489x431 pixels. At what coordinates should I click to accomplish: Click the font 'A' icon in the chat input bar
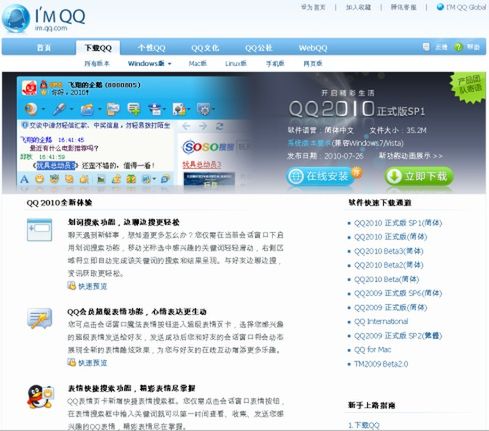[24, 179]
